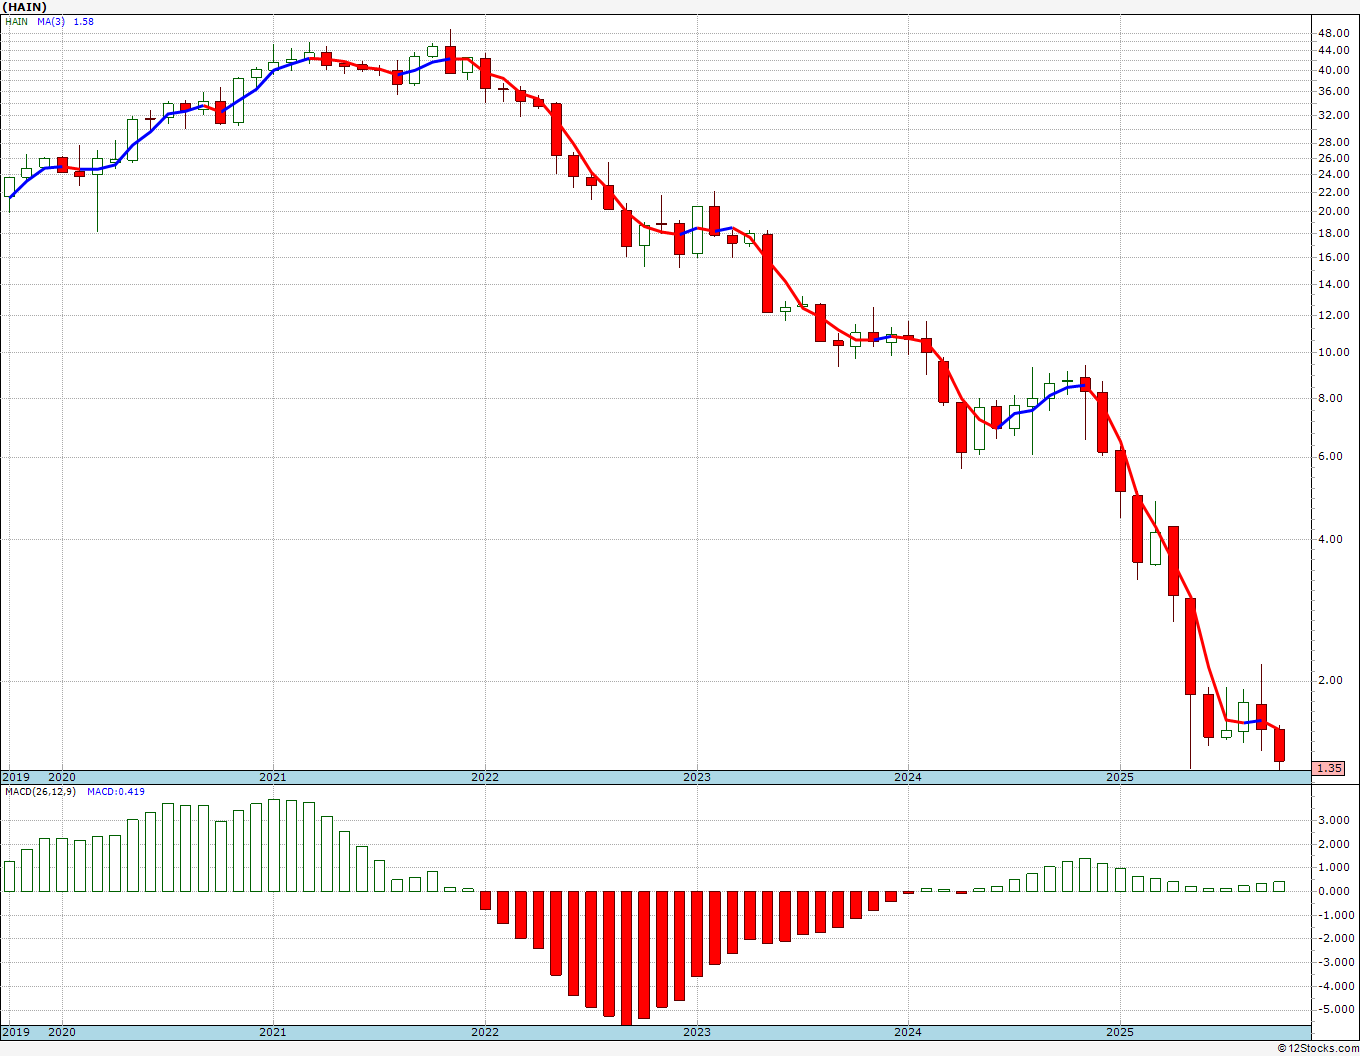
Task: Click the 16.00 price axis label
Action: coord(1332,257)
